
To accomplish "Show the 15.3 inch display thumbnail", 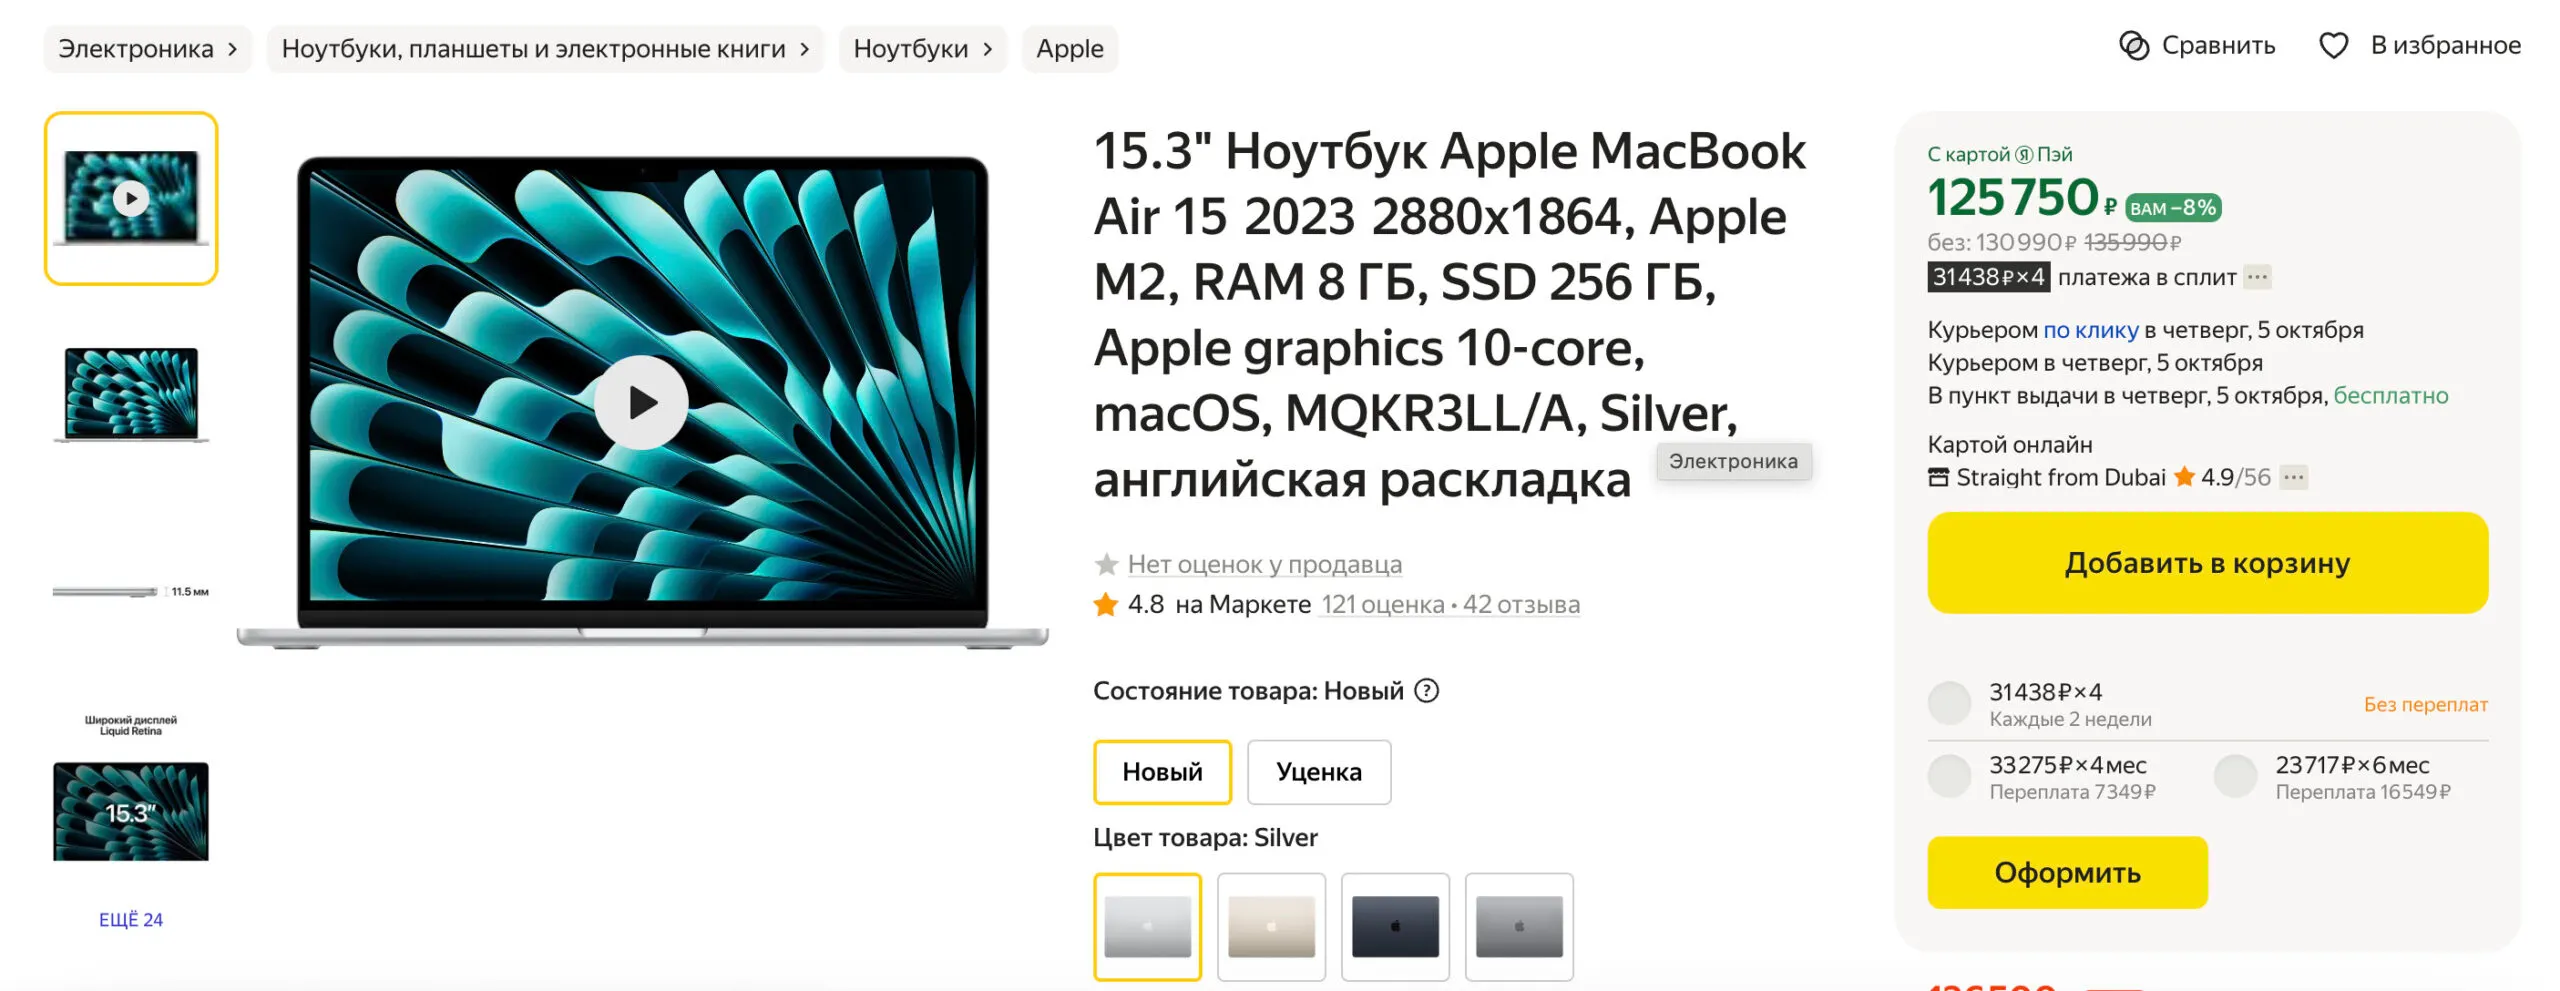I will coord(131,811).
